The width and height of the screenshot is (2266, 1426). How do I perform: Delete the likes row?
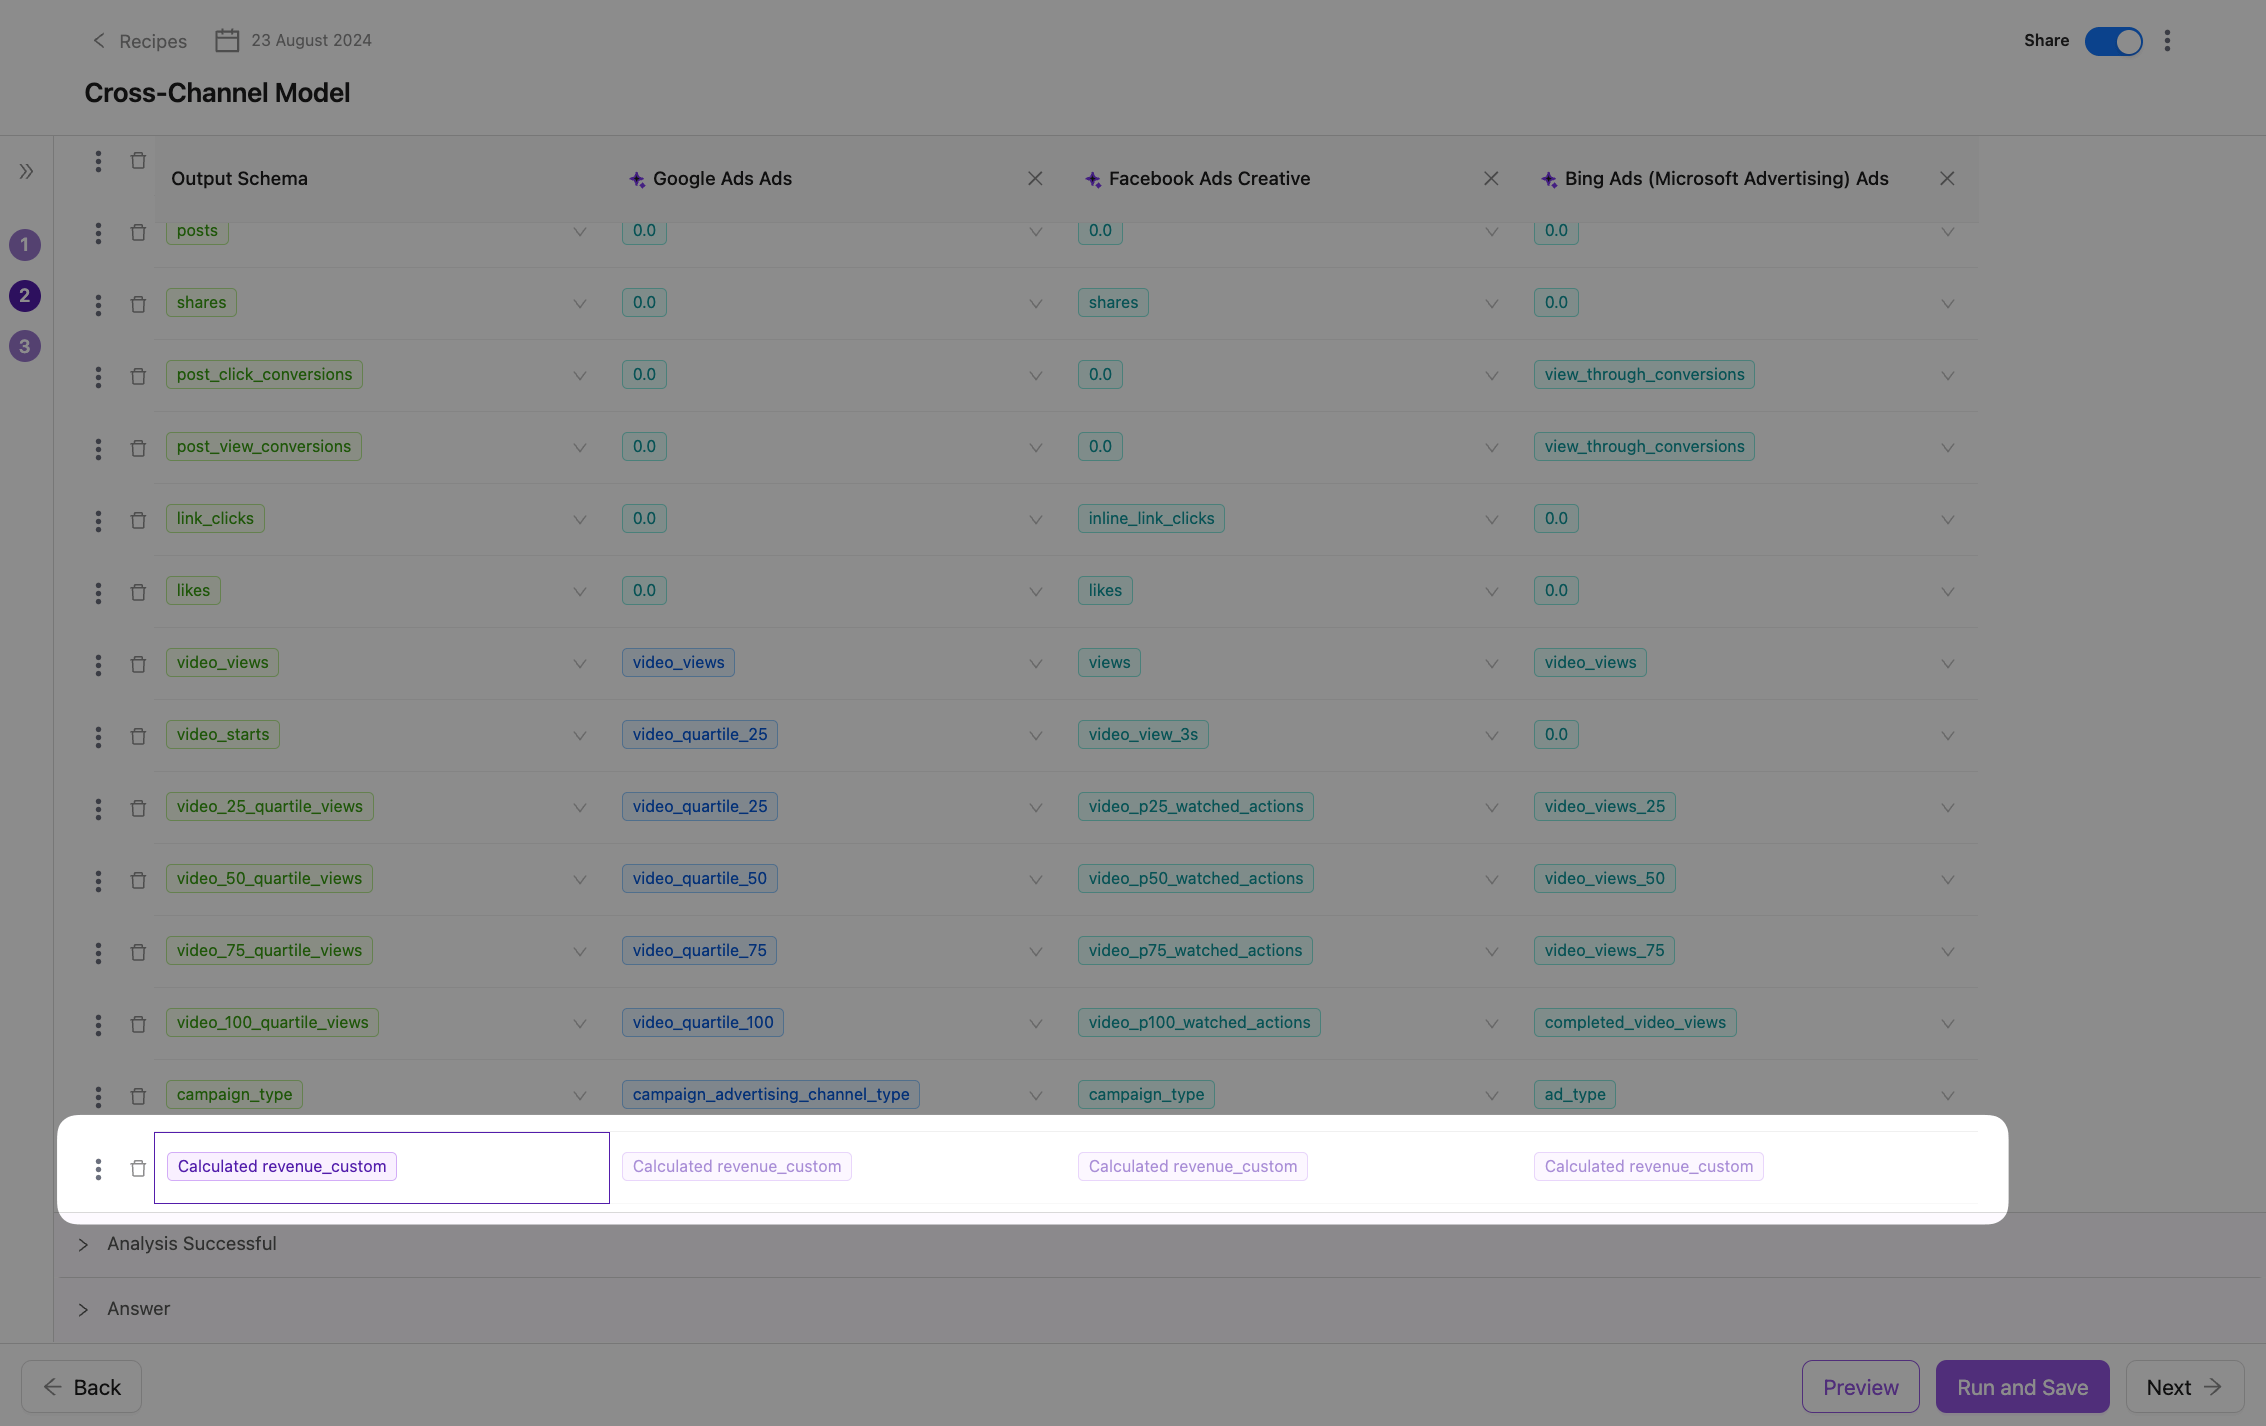click(138, 593)
